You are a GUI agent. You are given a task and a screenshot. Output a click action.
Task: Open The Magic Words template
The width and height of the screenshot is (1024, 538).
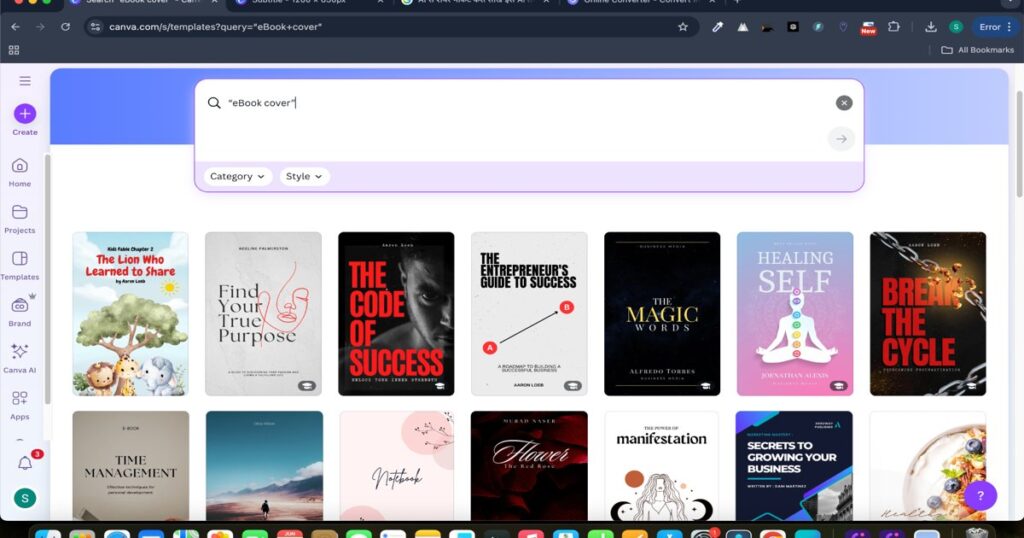coord(662,313)
